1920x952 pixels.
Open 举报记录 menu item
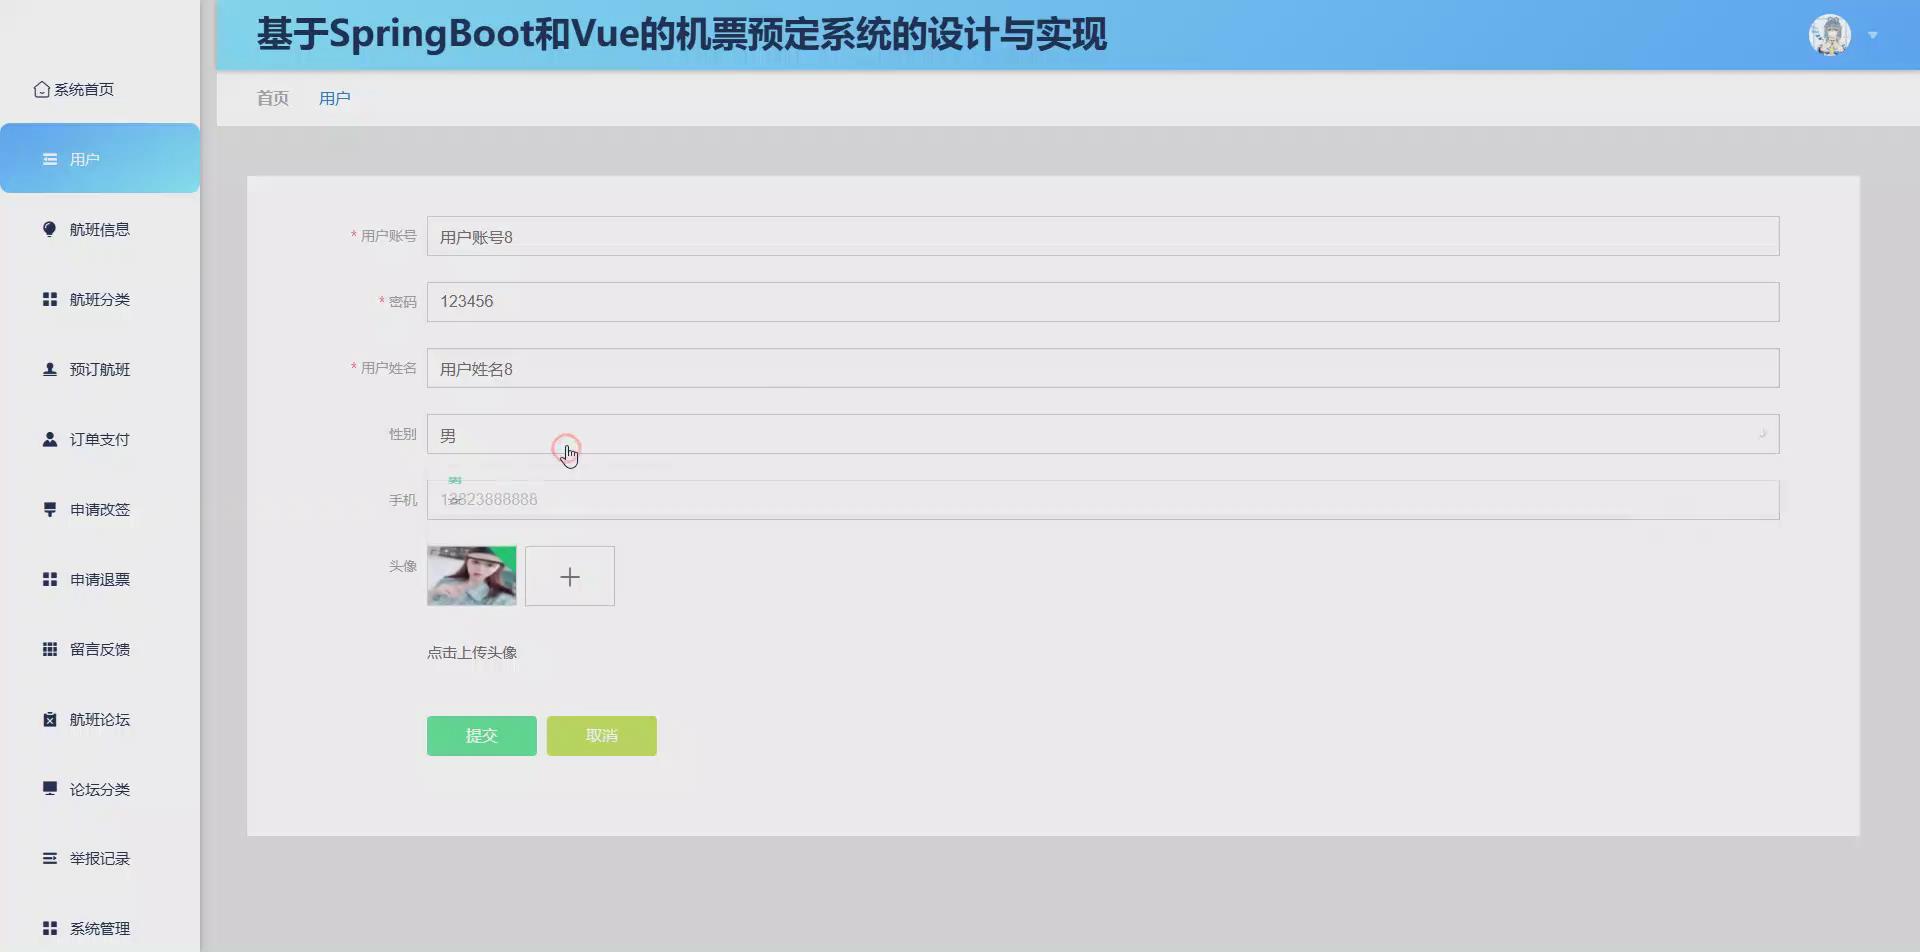(x=100, y=858)
